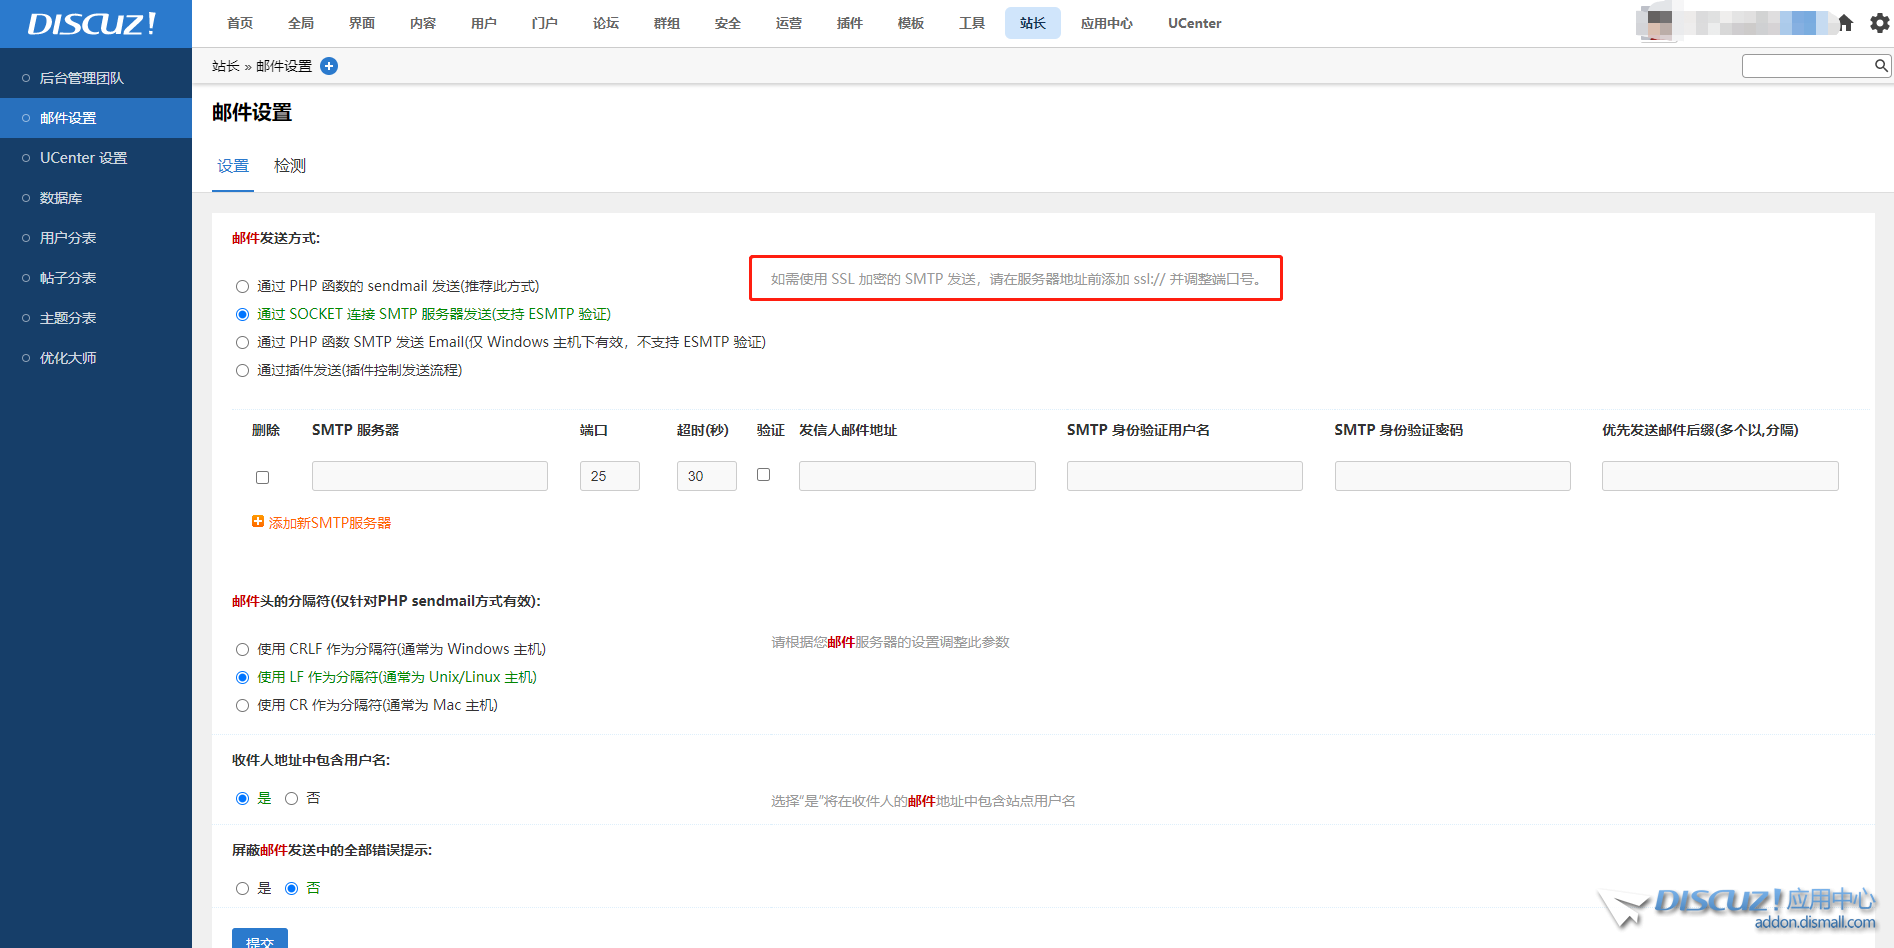The image size is (1894, 948).
Task: Click the DISCUZ! logo
Action: click(92, 24)
